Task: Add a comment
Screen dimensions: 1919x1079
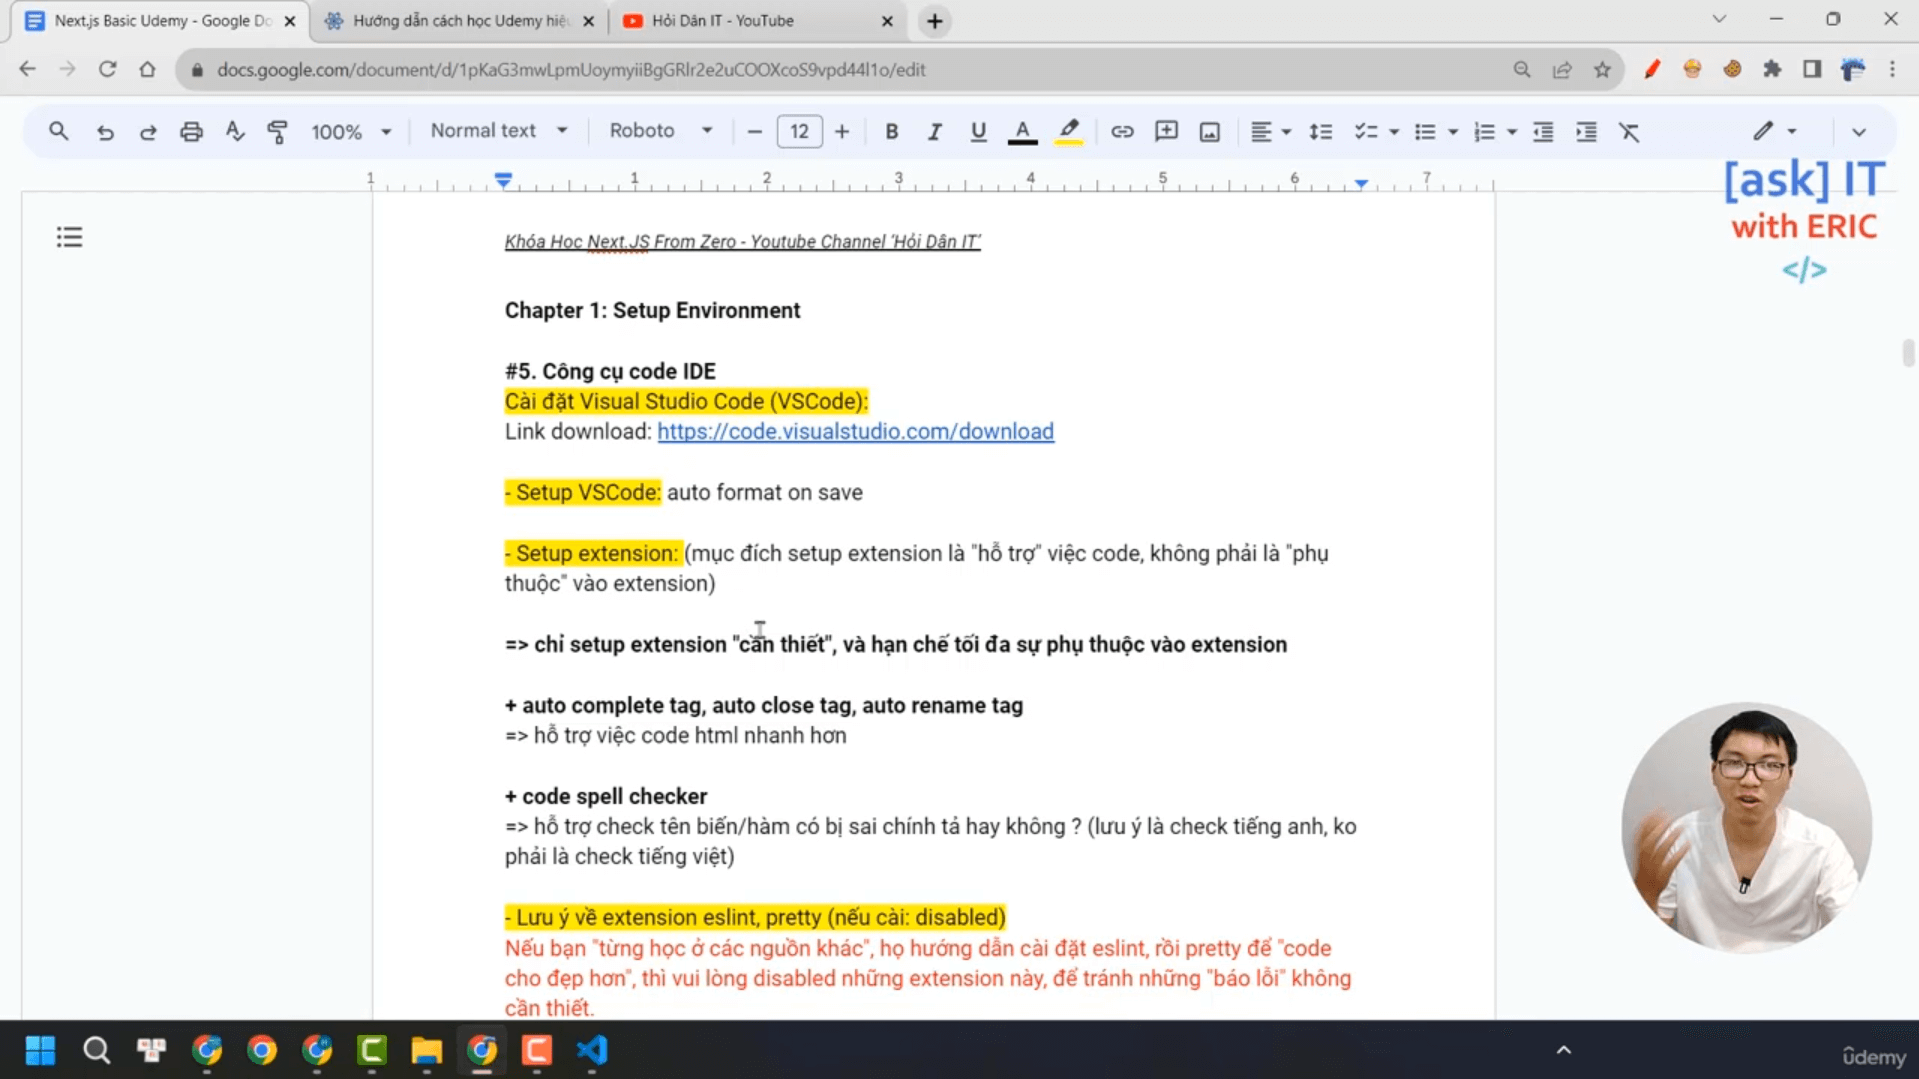Action: pos(1166,131)
